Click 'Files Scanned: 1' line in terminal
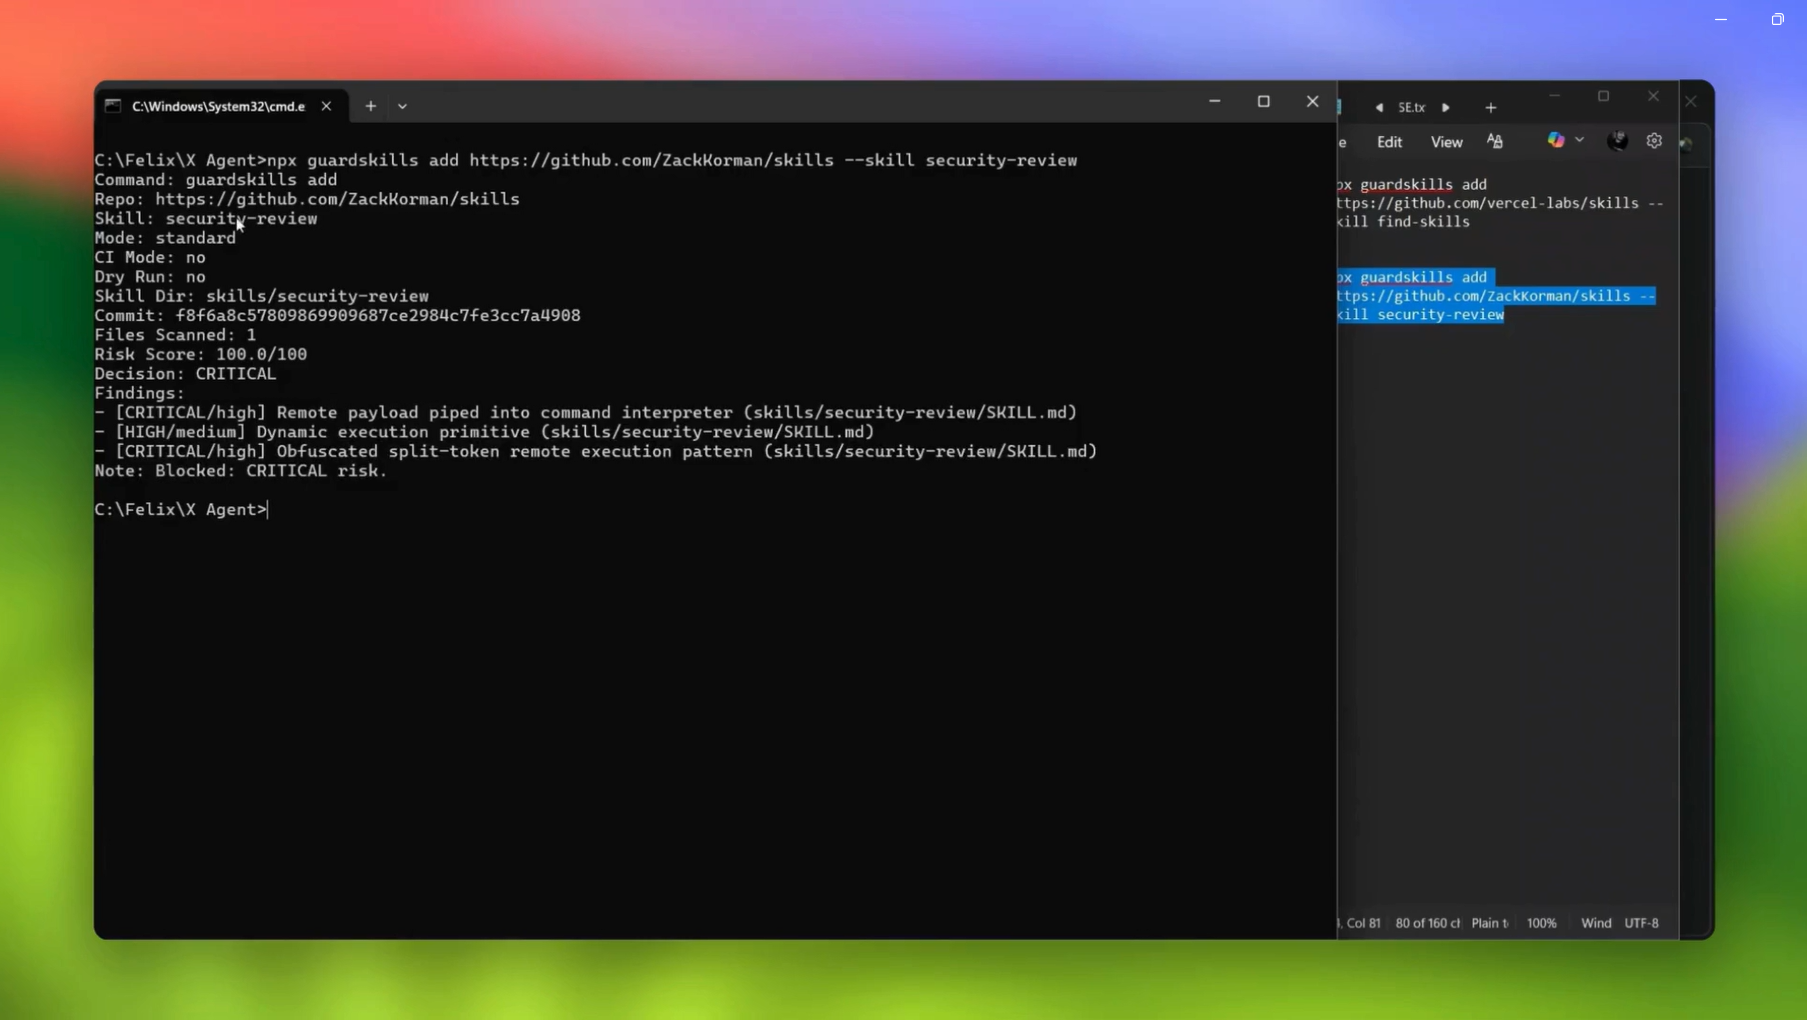Screen dimensions: 1807x1020 pyautogui.click(x=175, y=335)
